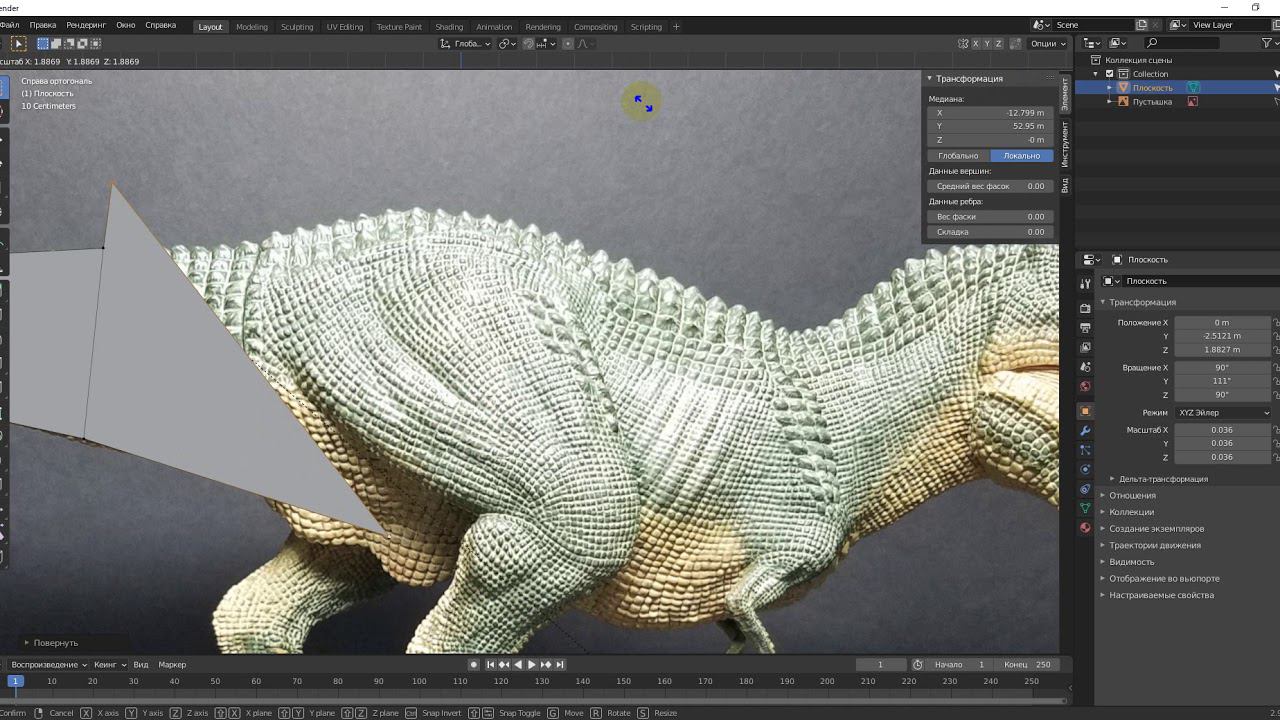Toggle X axis mirror in viewport header
This screenshot has width=1280, height=720.
[x=975, y=43]
